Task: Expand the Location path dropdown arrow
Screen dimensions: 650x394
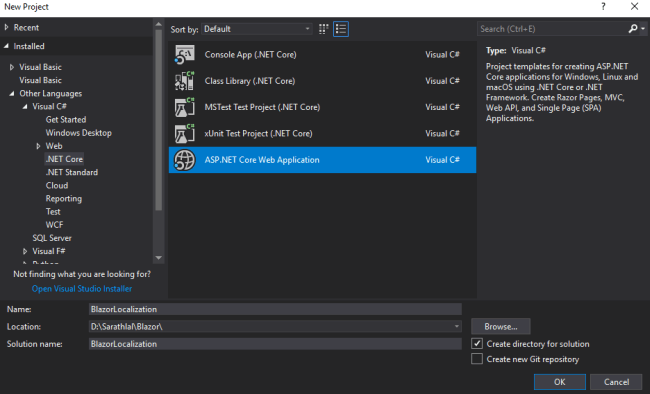Action: click(456, 326)
